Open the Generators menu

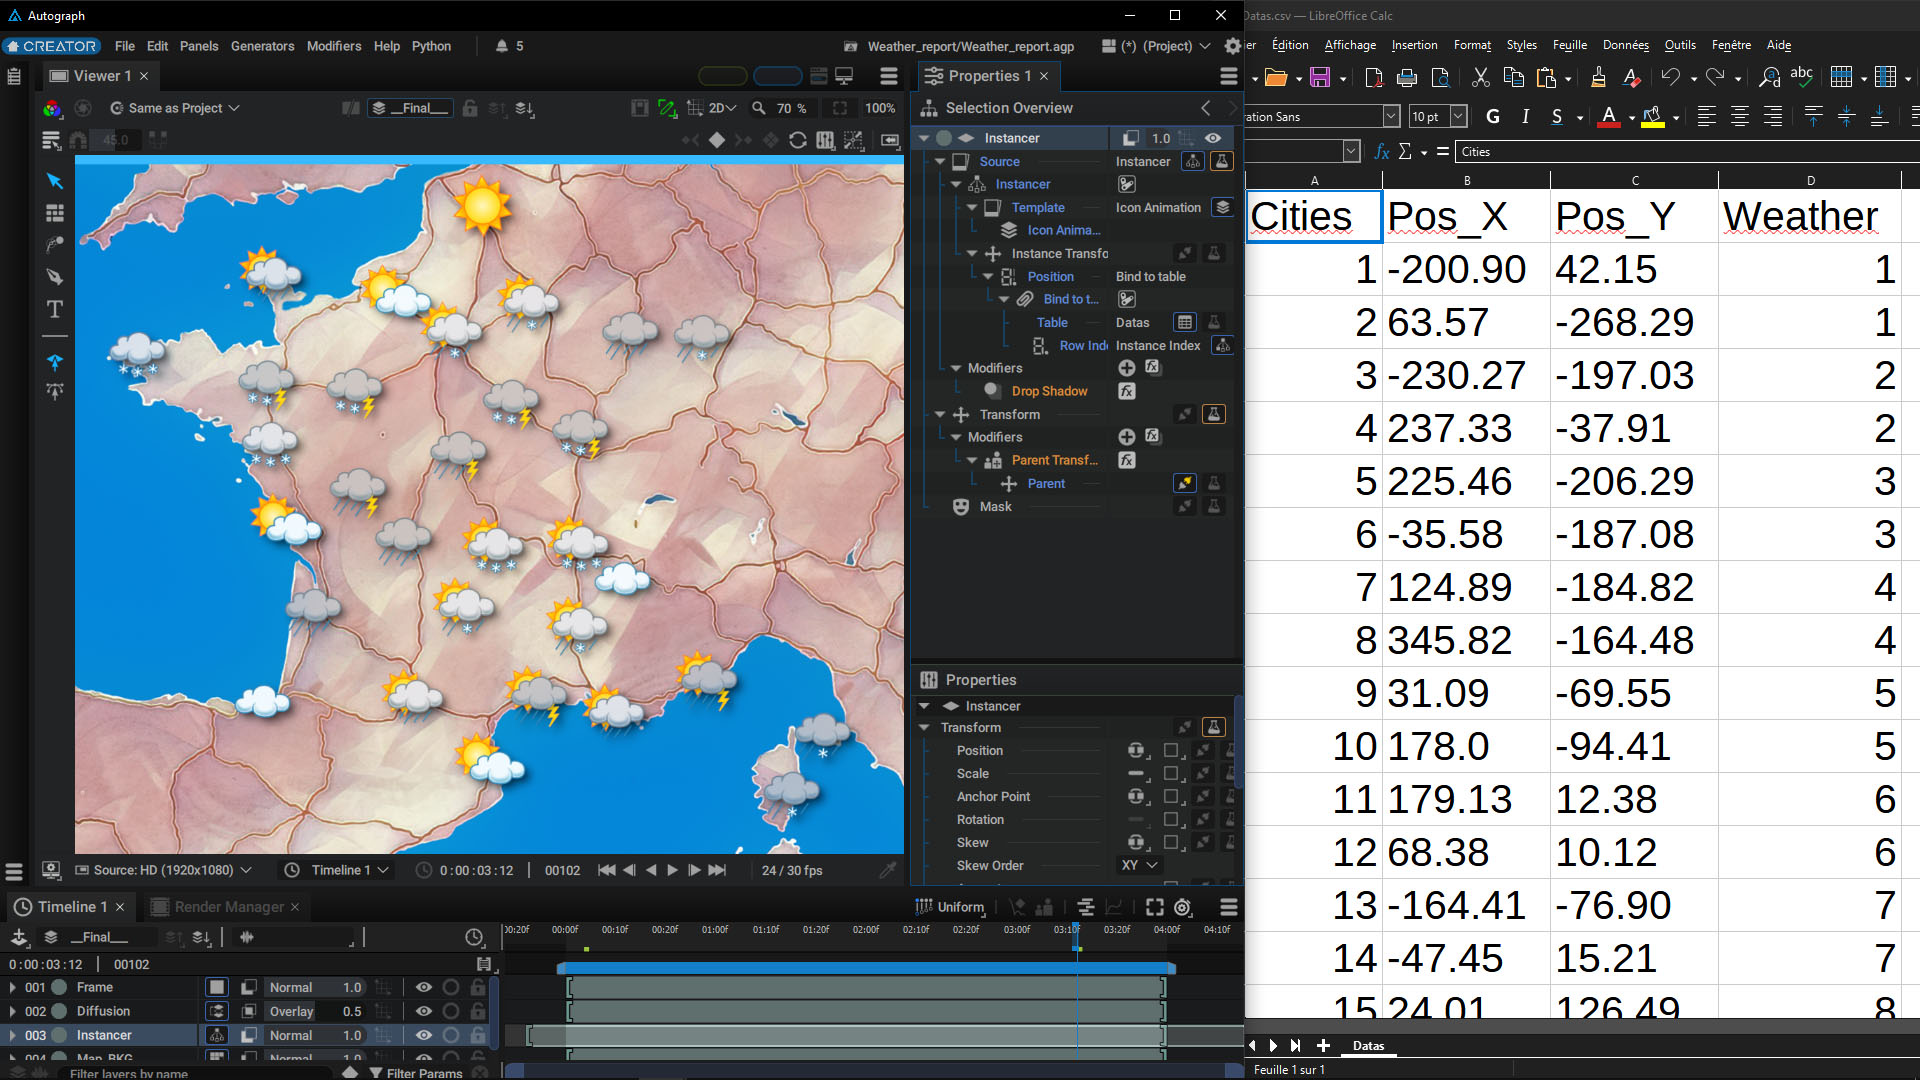262,46
